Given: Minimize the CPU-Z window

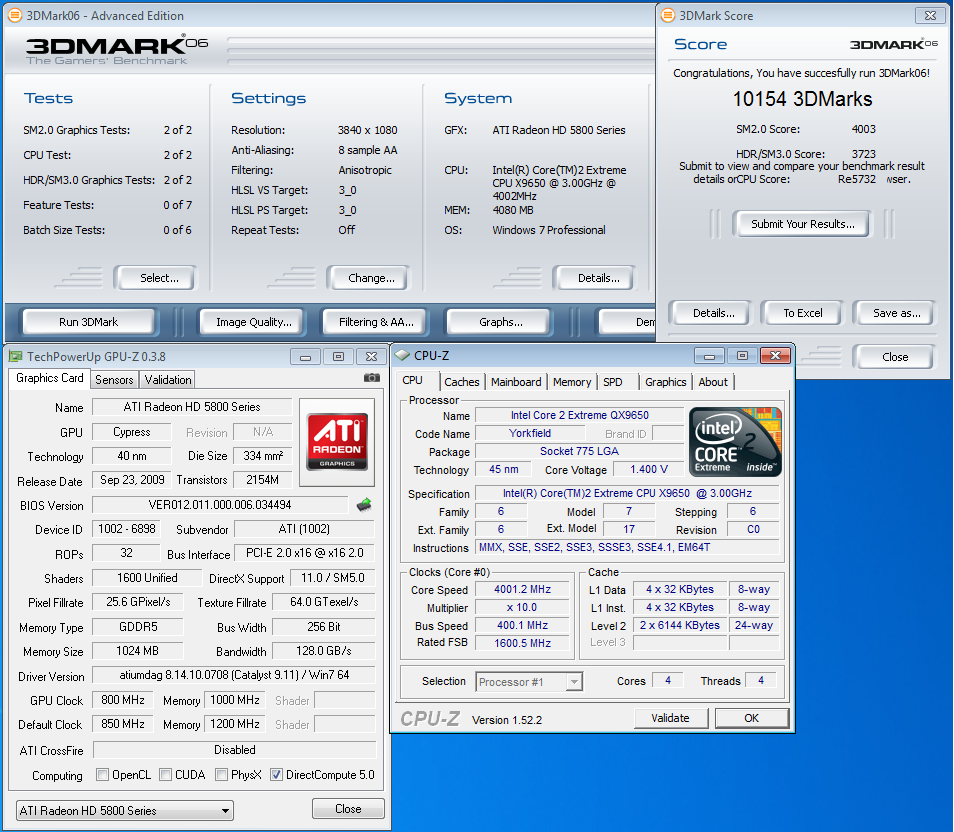Looking at the screenshot, I should [709, 355].
